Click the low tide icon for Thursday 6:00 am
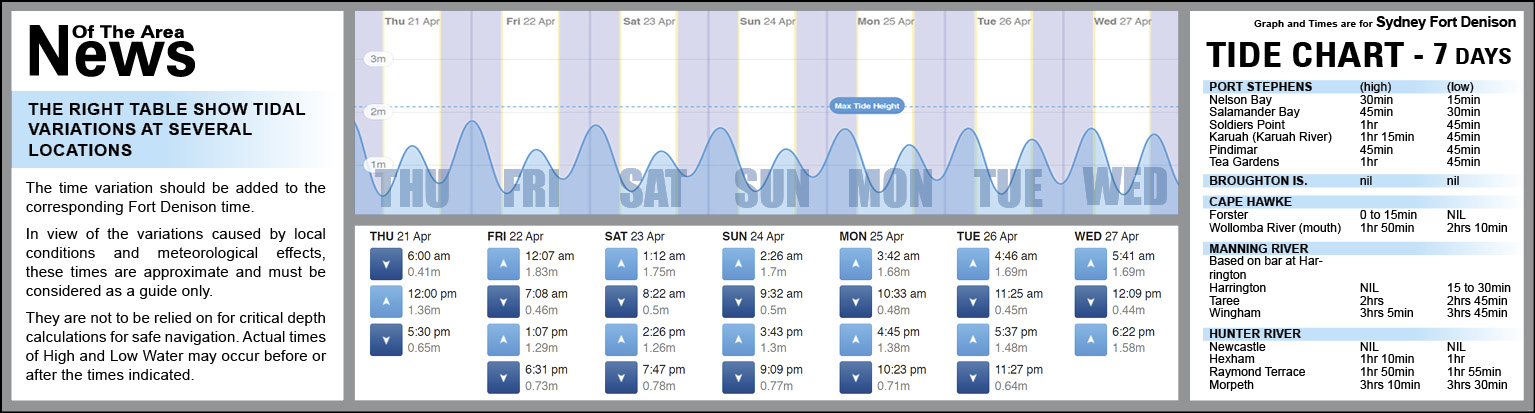Viewport: 1535px width, 413px height. click(385, 264)
